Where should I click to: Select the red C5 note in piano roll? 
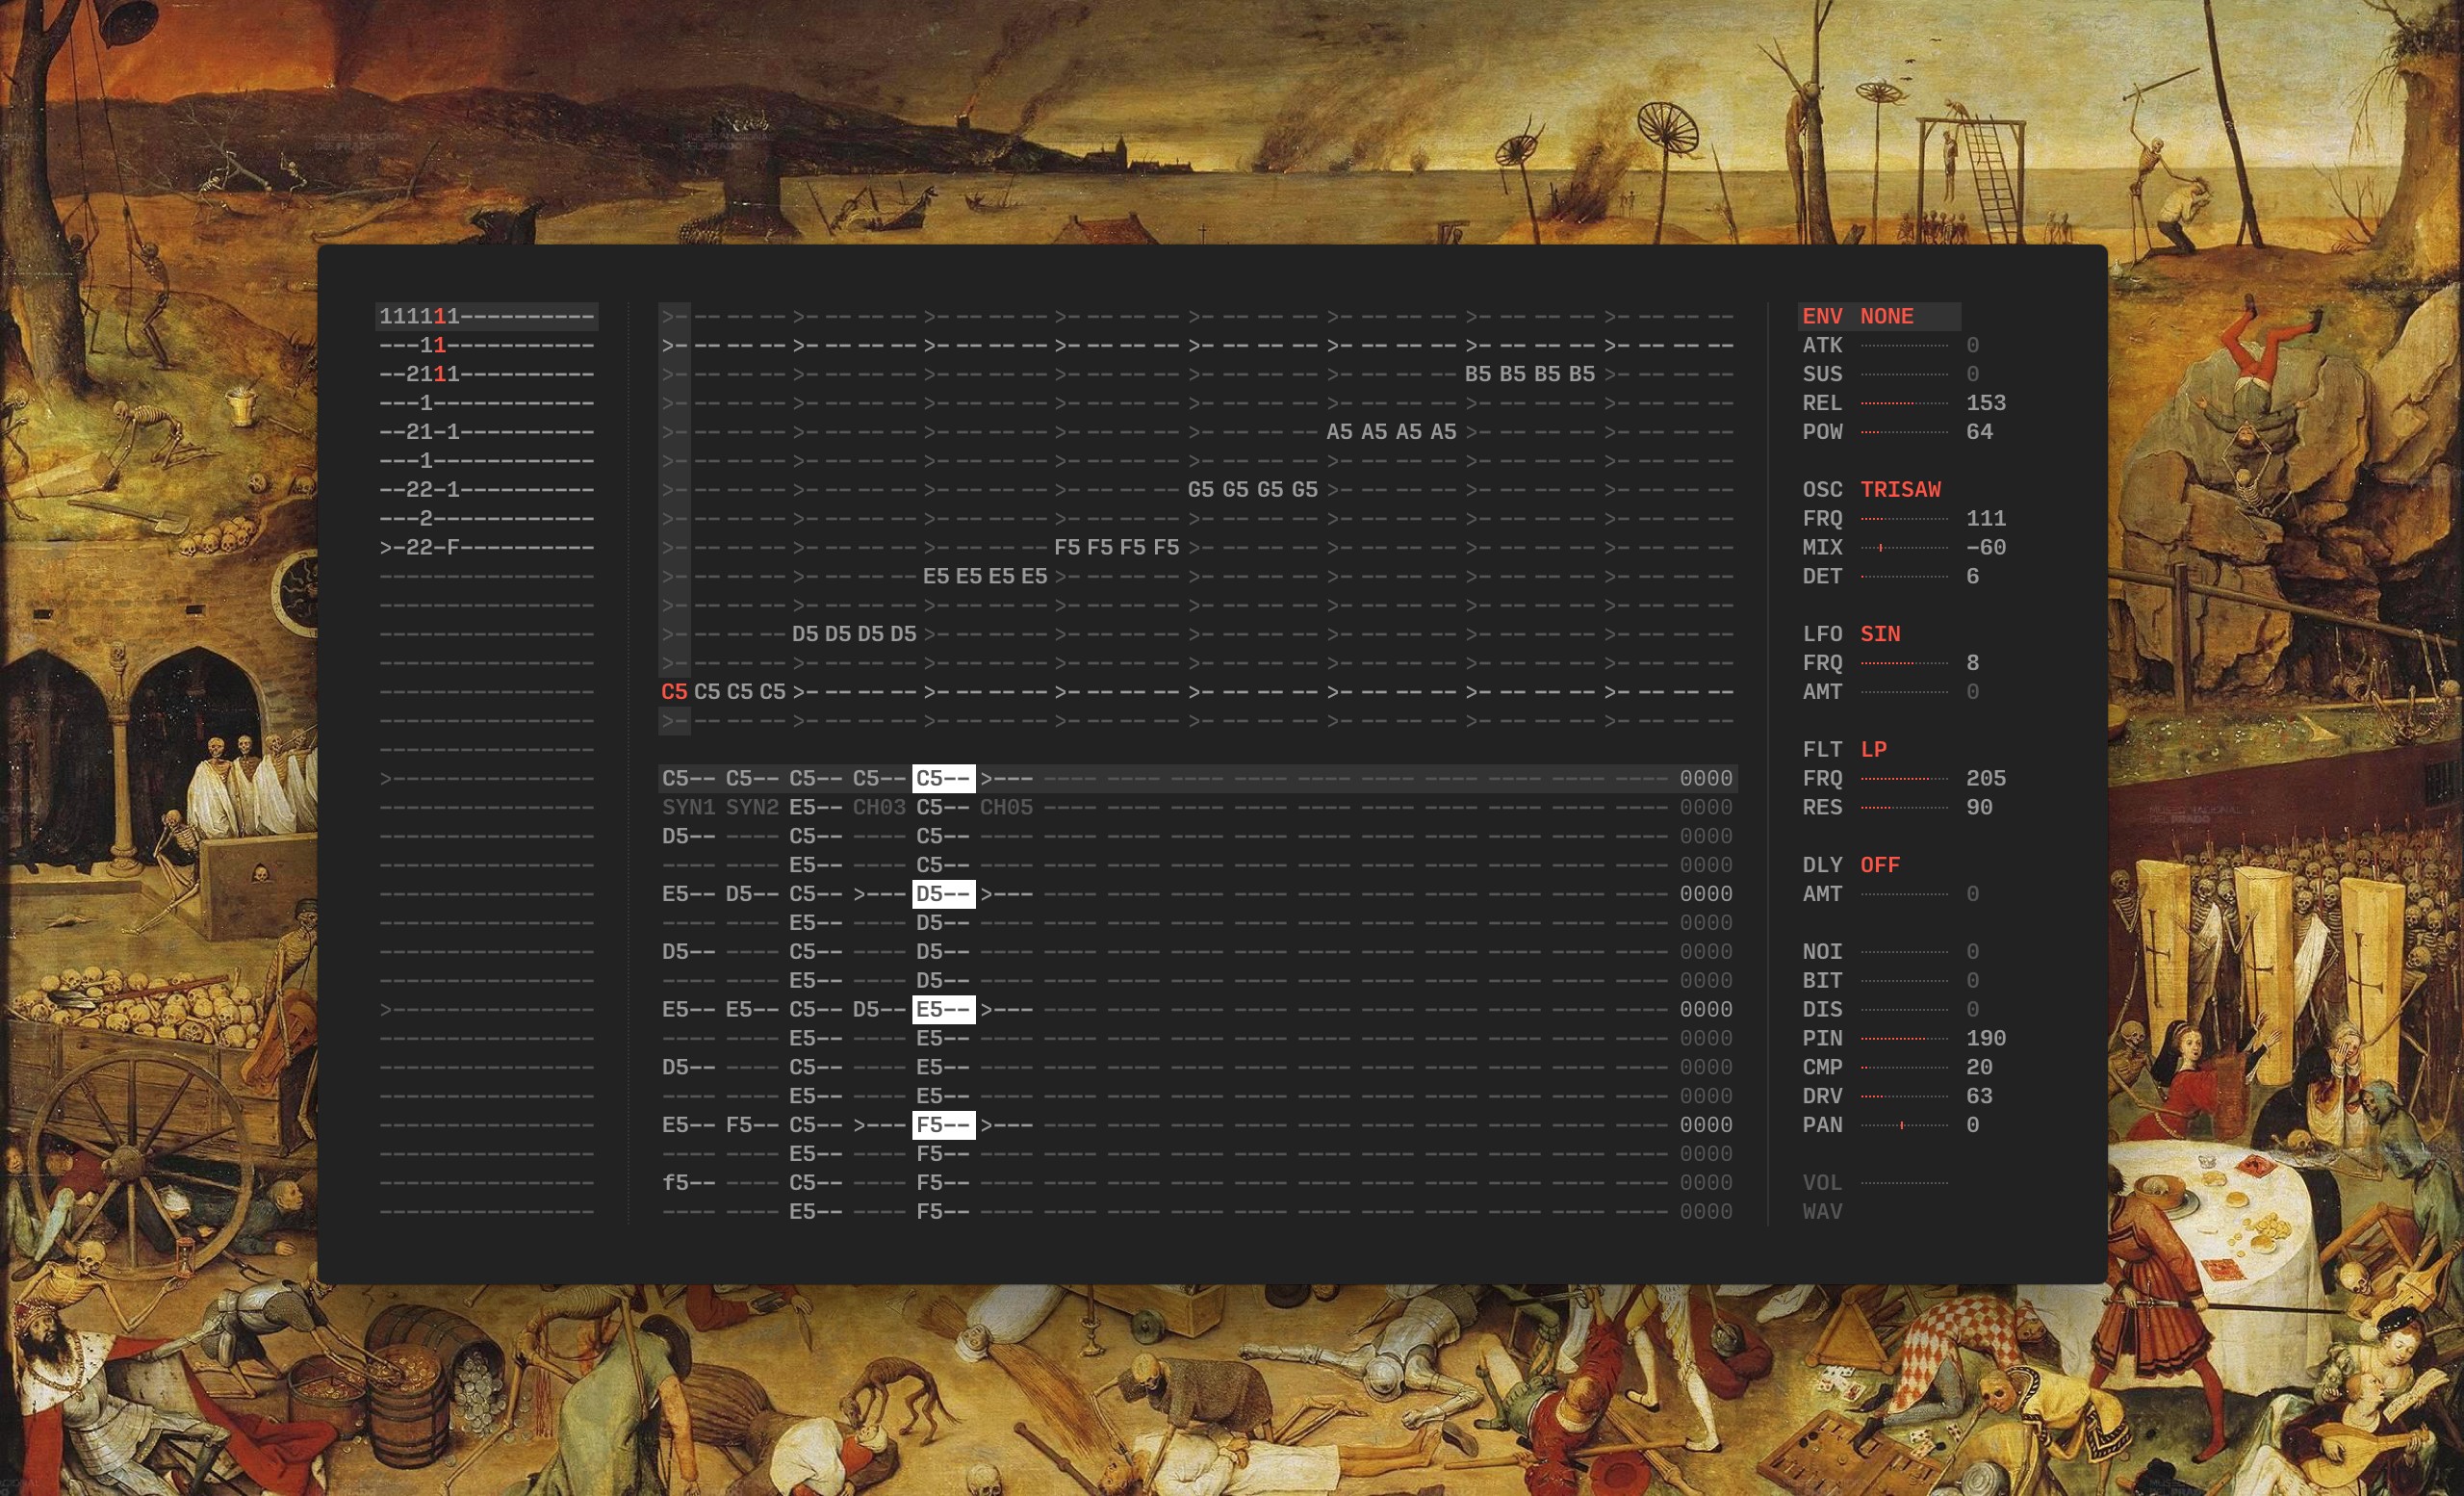(674, 692)
